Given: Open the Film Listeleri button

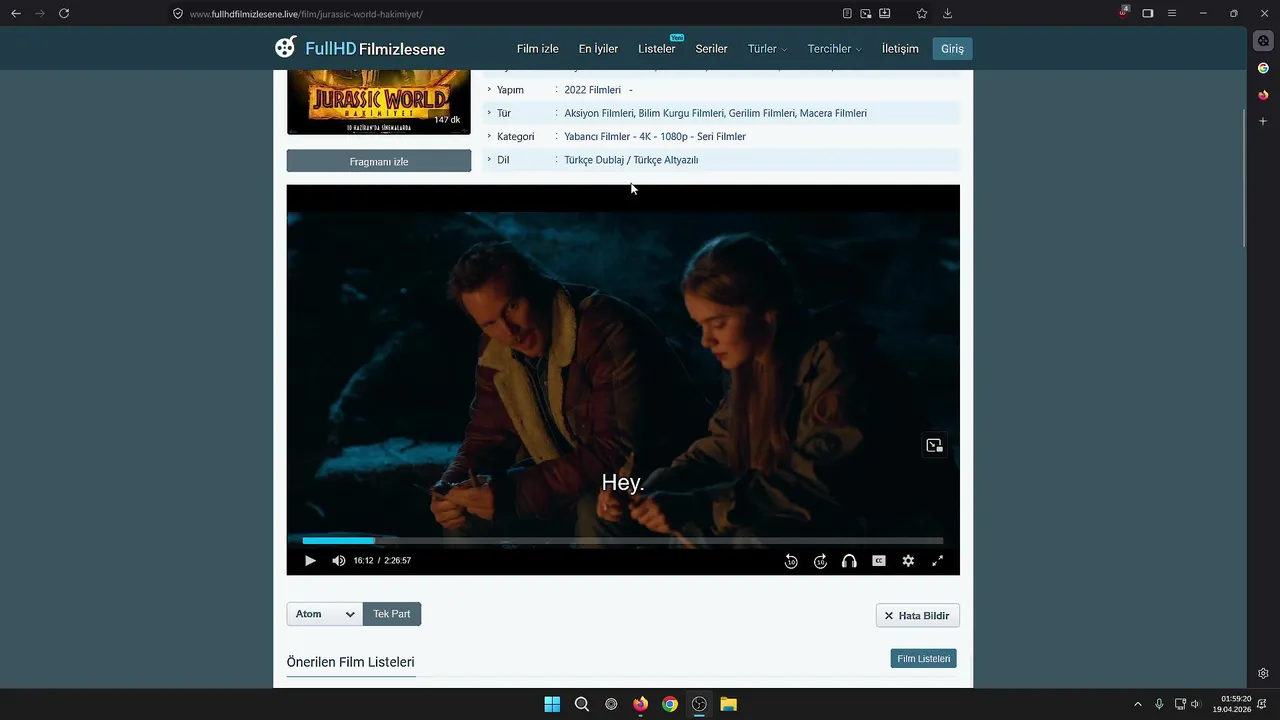Looking at the screenshot, I should click(923, 658).
